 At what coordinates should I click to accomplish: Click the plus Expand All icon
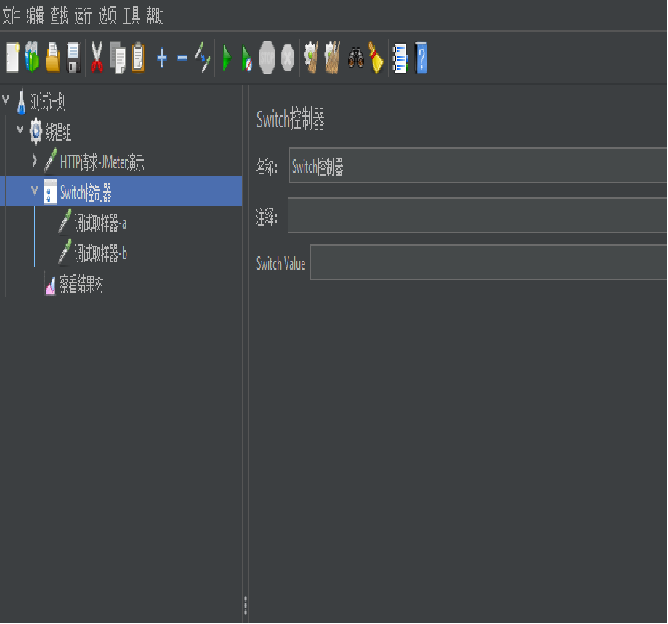161,58
